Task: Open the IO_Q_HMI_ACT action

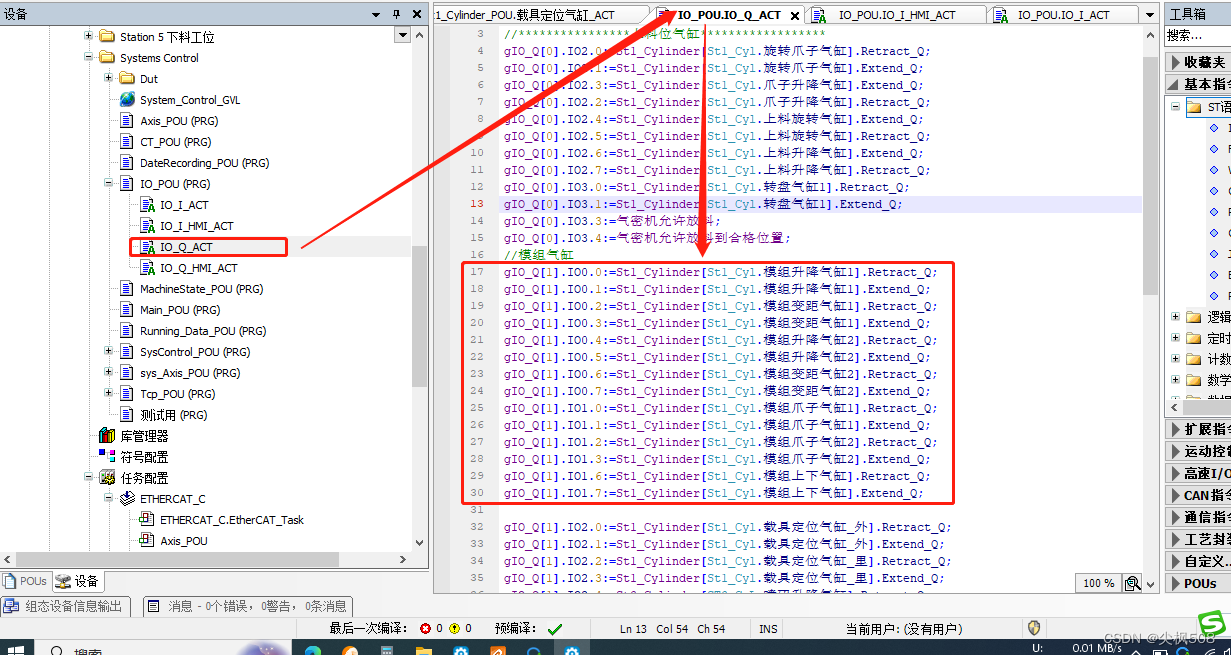Action: (198, 268)
